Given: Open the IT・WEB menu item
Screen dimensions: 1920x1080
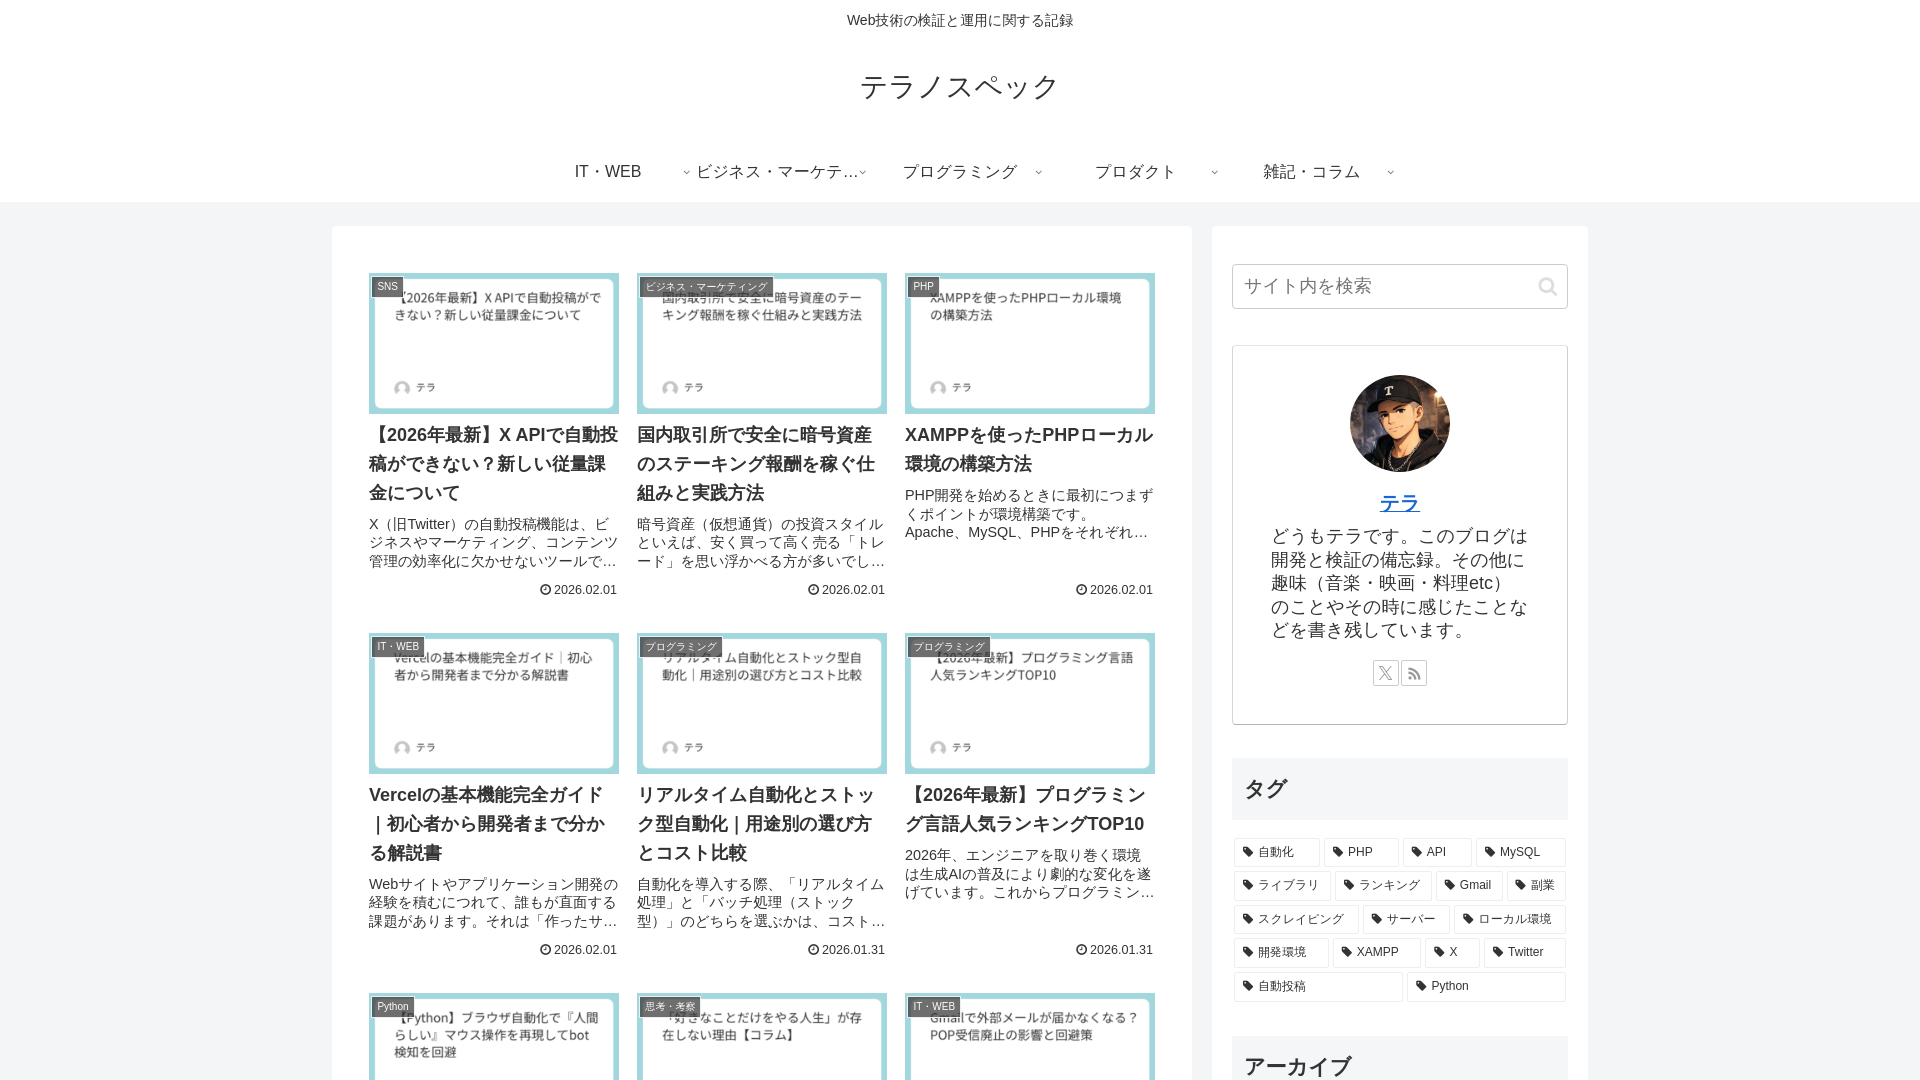Looking at the screenshot, I should click(608, 172).
